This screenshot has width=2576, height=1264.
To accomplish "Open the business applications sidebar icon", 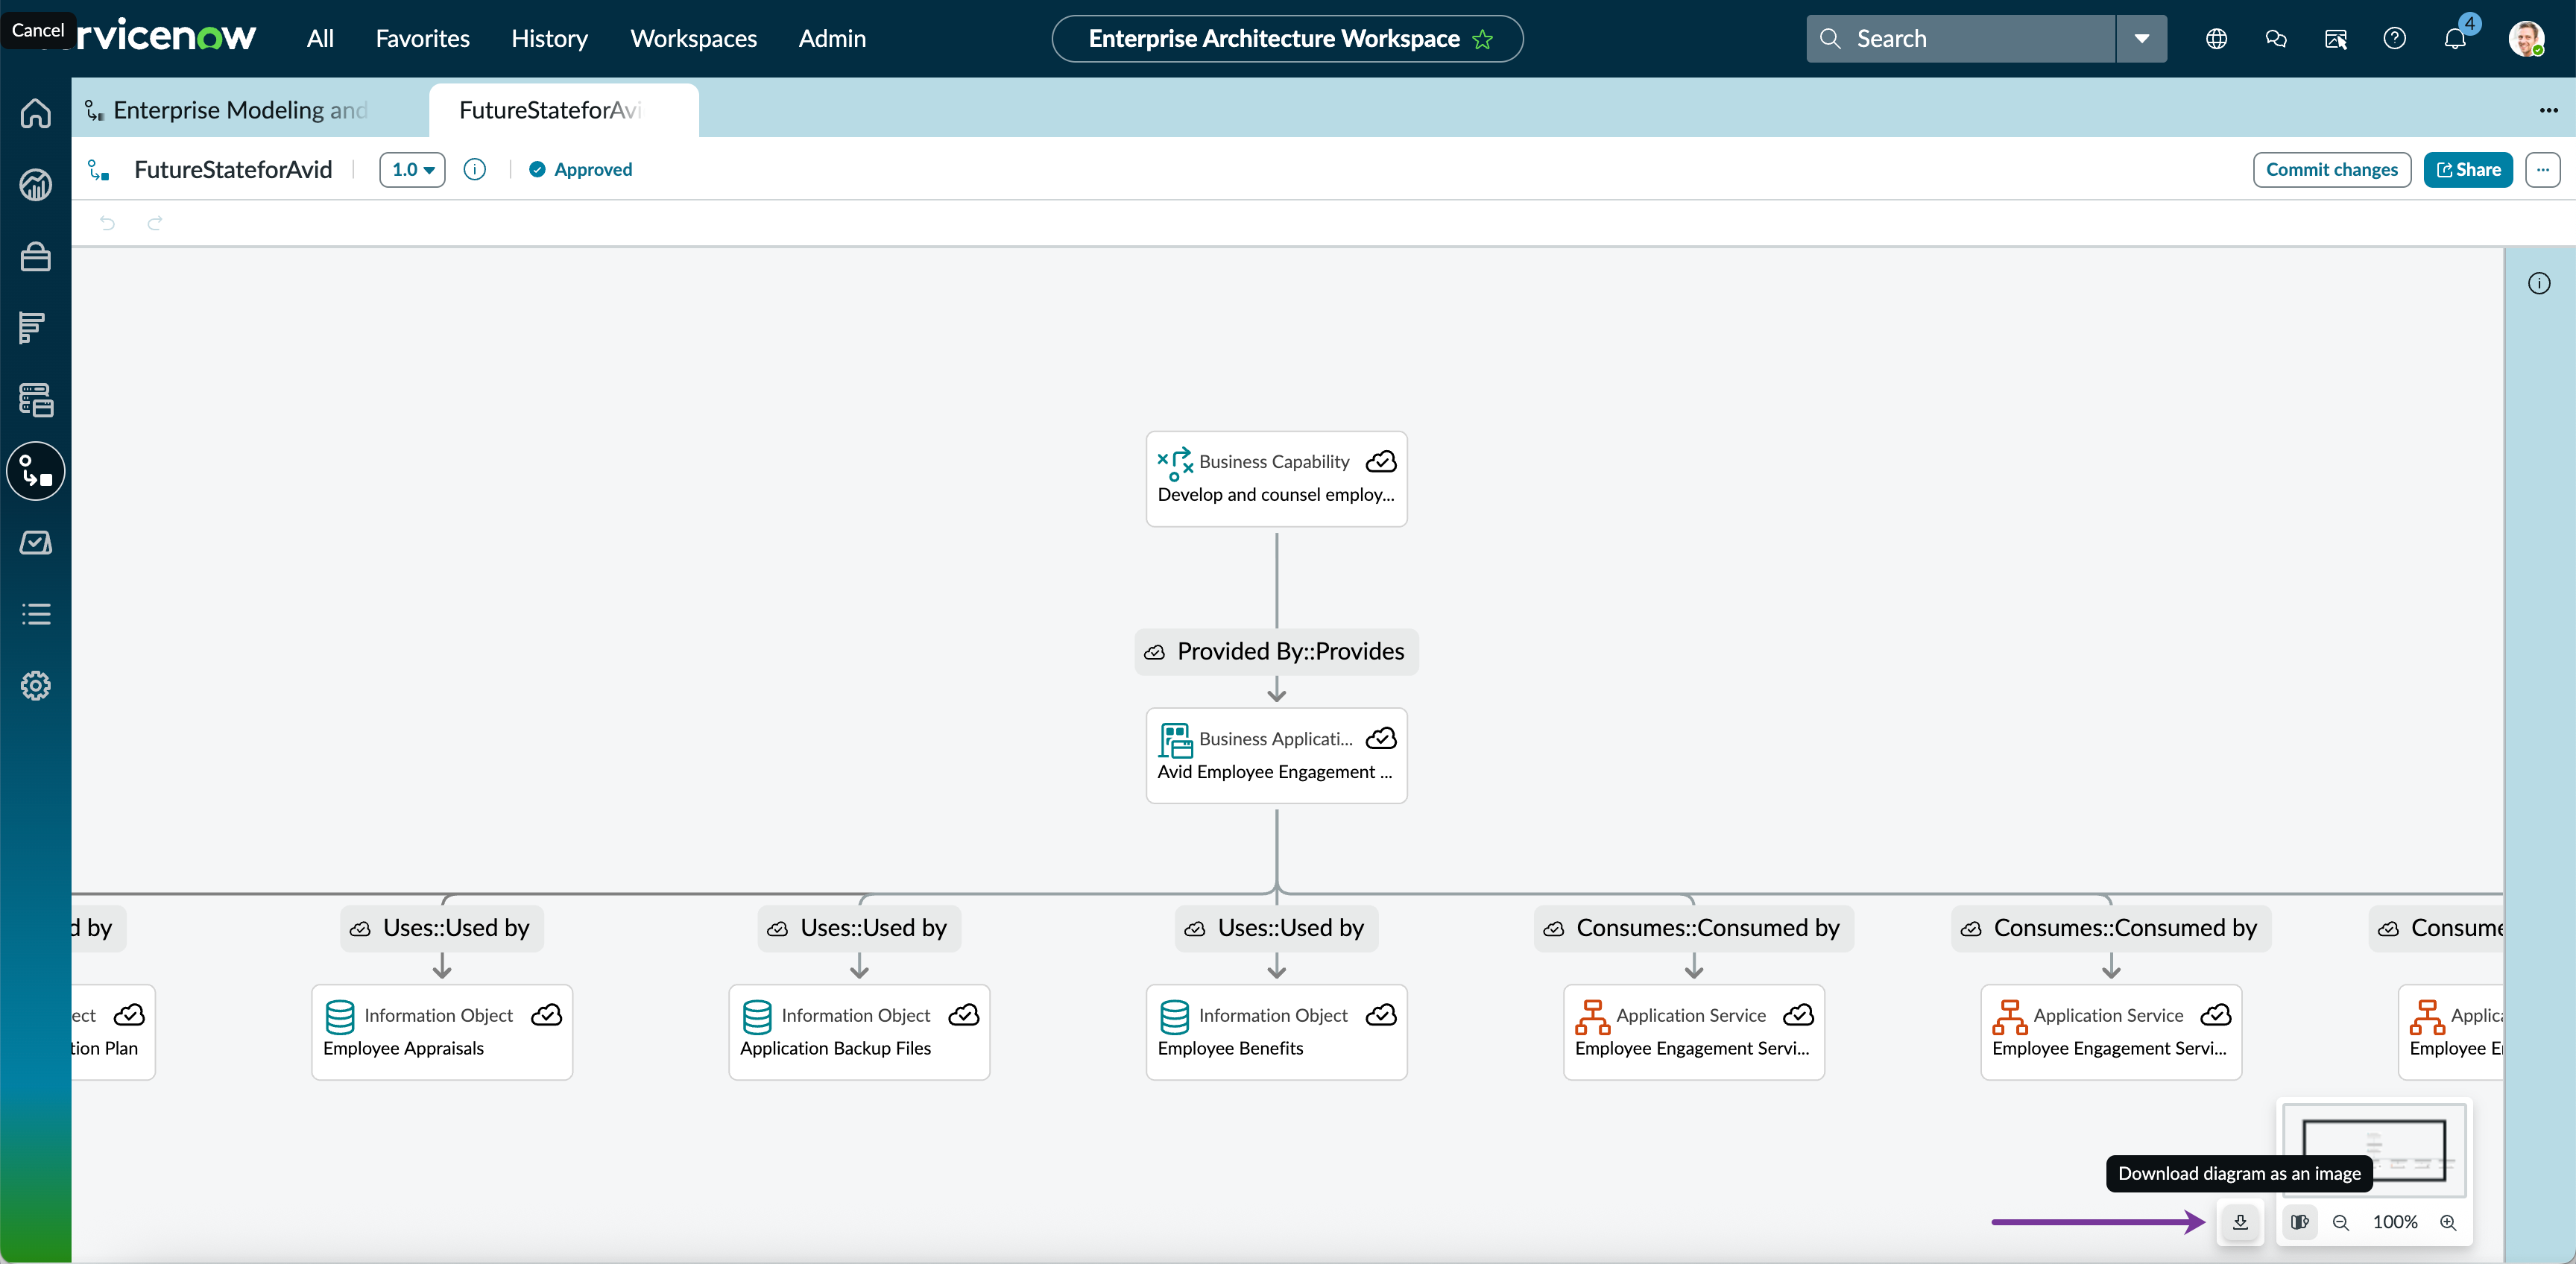I will pyautogui.click(x=36, y=400).
